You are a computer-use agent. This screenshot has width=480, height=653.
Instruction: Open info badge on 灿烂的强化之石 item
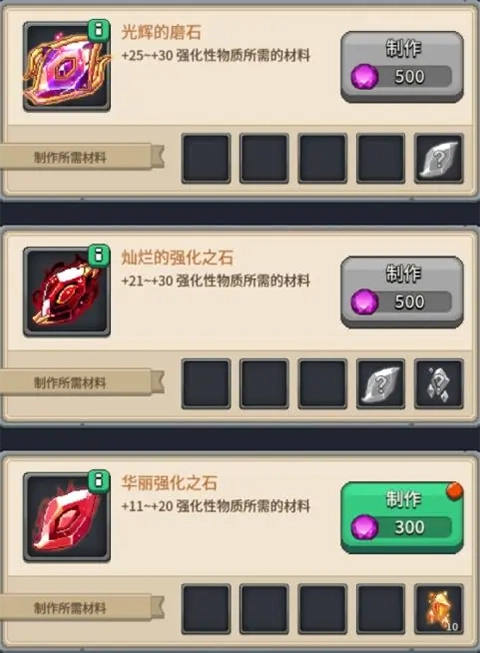[x=99, y=255]
